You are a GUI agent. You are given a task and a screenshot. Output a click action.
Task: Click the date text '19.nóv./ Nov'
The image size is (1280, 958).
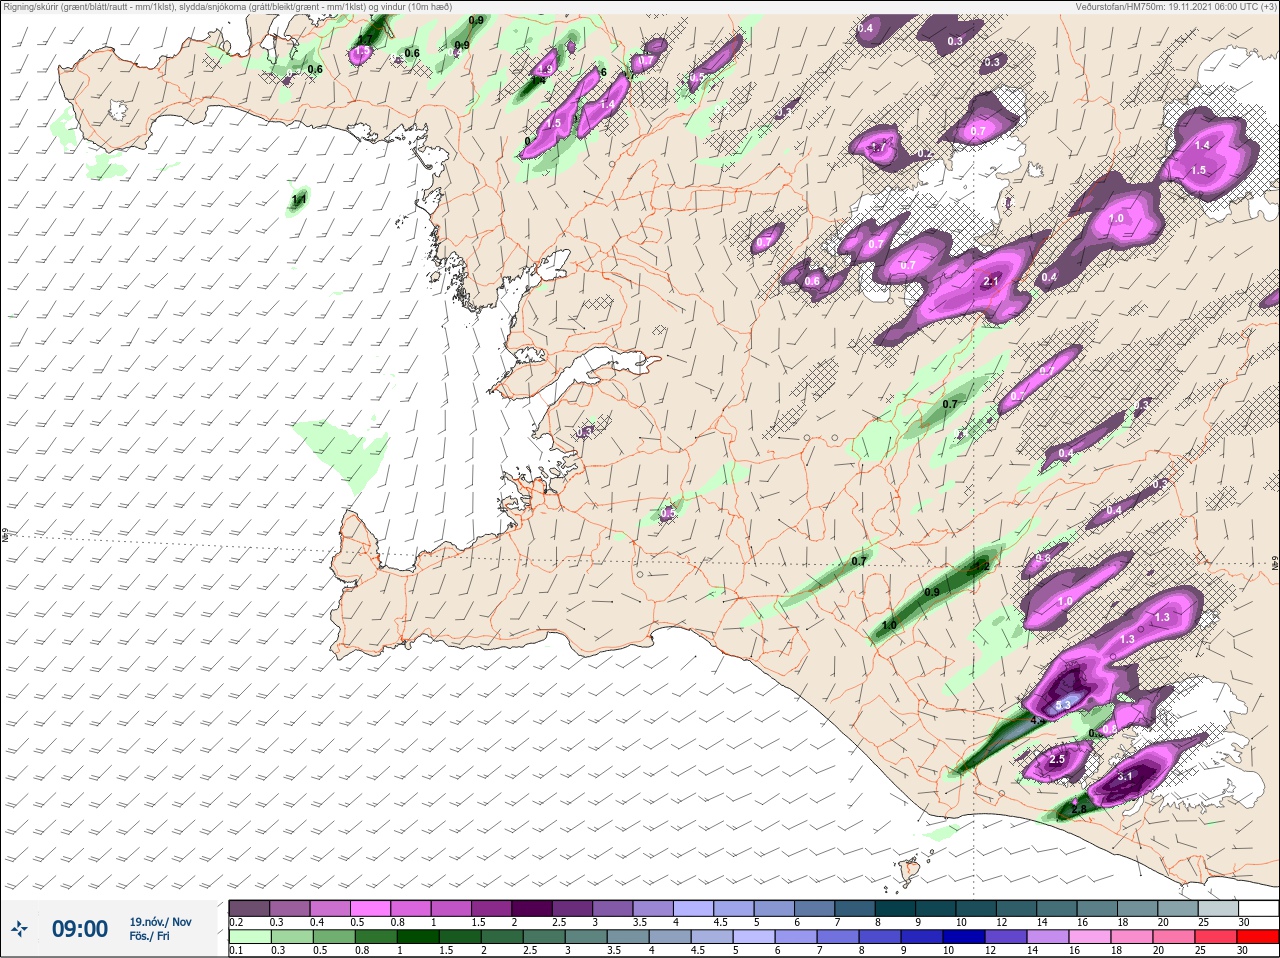coord(160,922)
